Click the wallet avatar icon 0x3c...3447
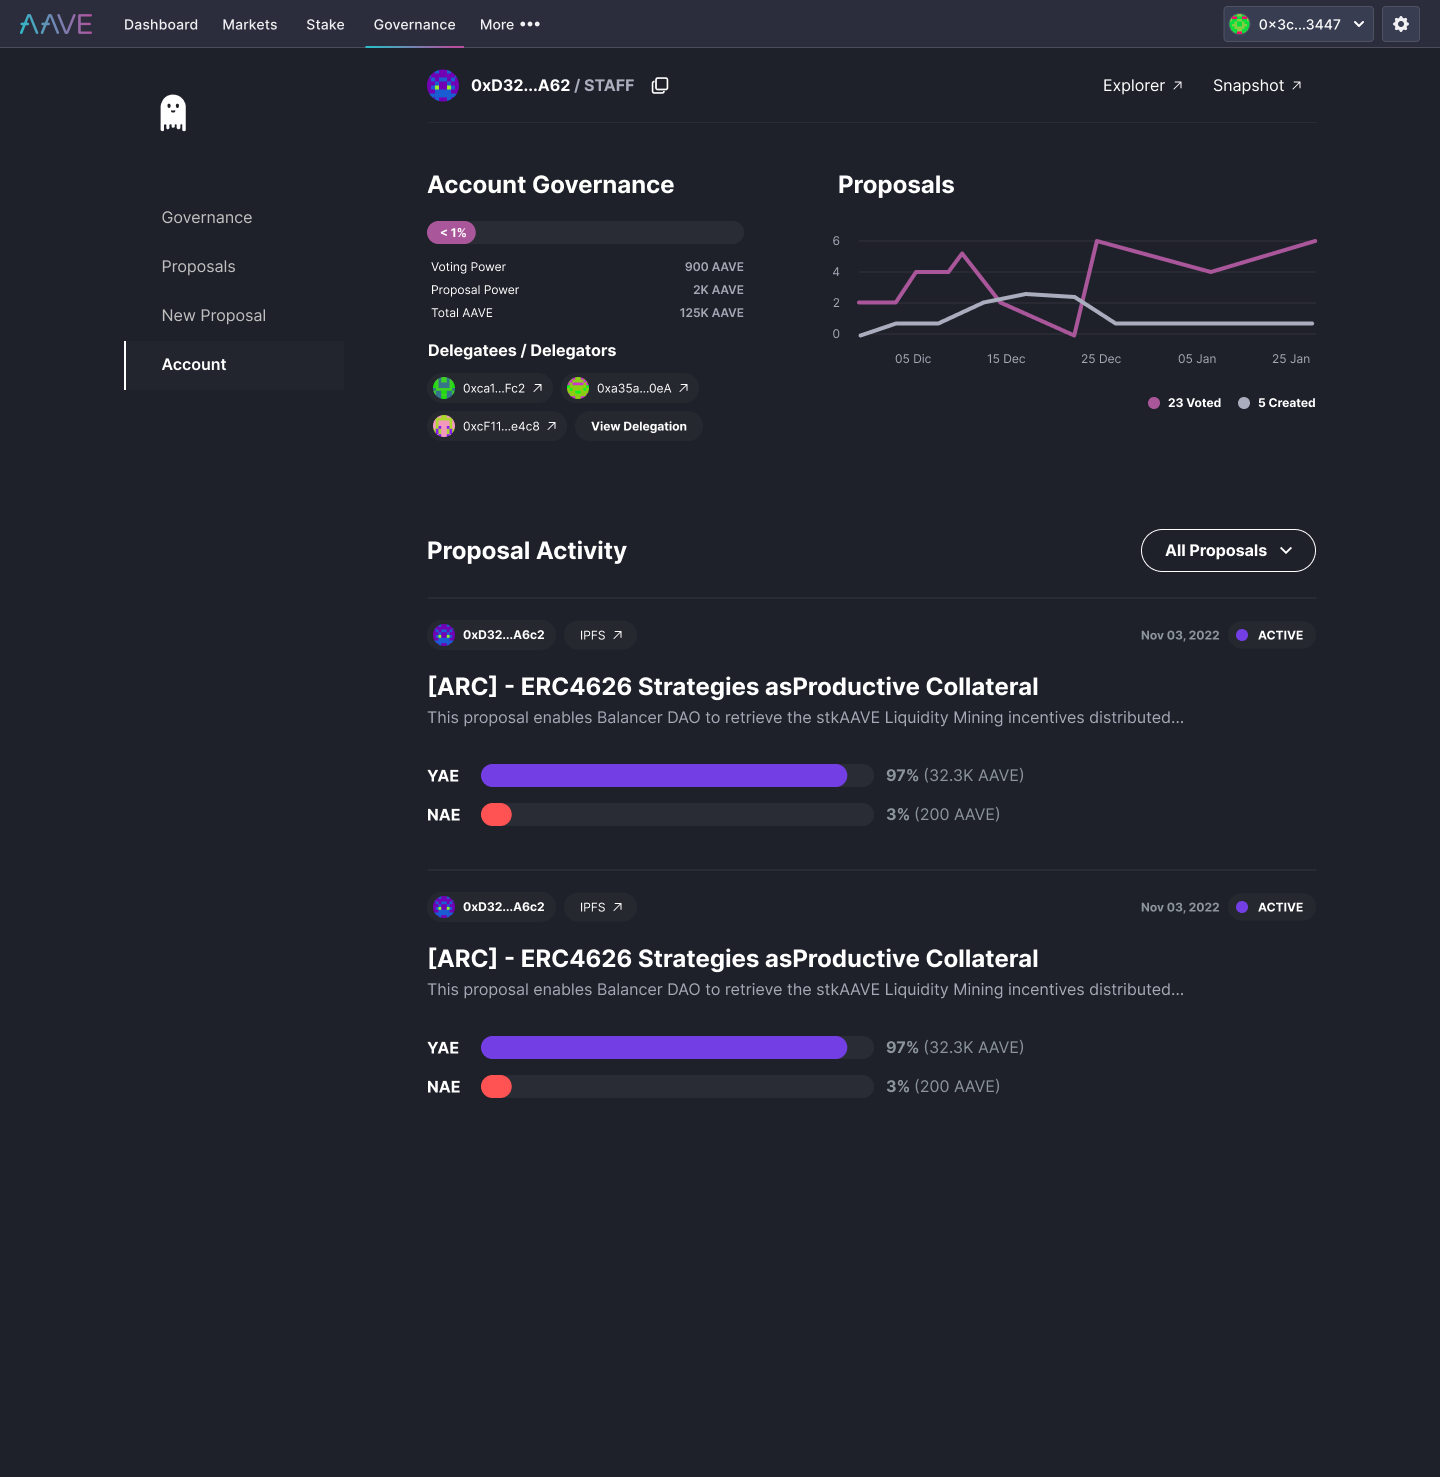Screen dimensions: 1440x1477 coord(1240,24)
